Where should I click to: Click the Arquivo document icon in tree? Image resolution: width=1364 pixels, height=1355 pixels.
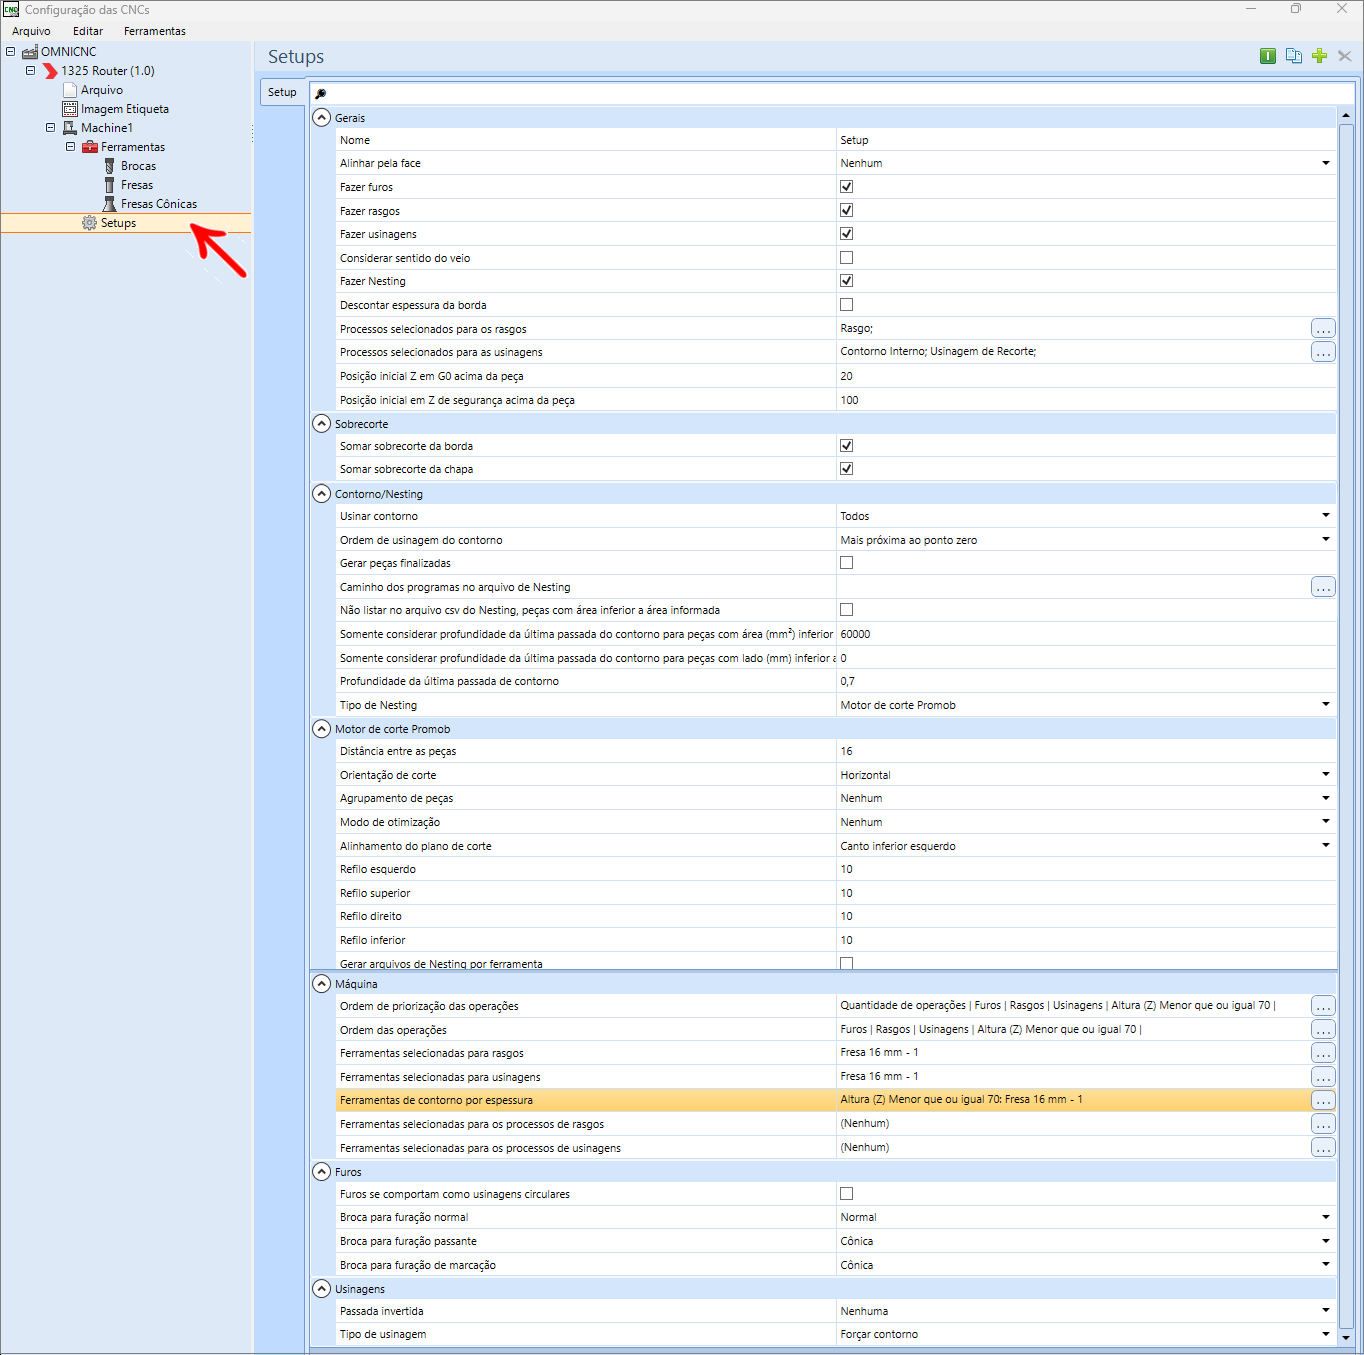tap(70, 90)
